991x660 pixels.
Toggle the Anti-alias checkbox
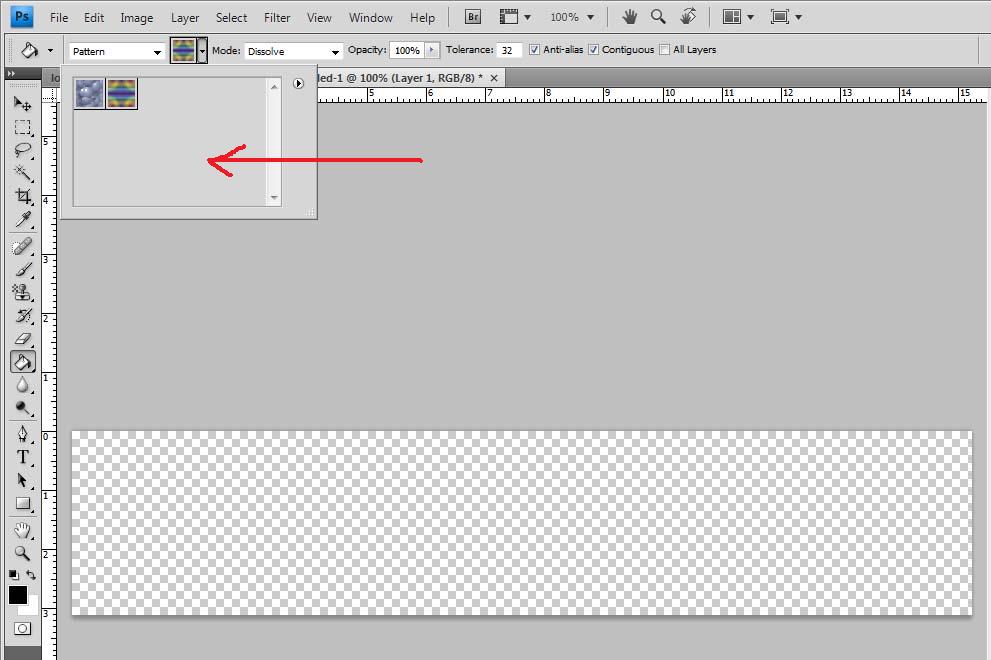click(534, 50)
